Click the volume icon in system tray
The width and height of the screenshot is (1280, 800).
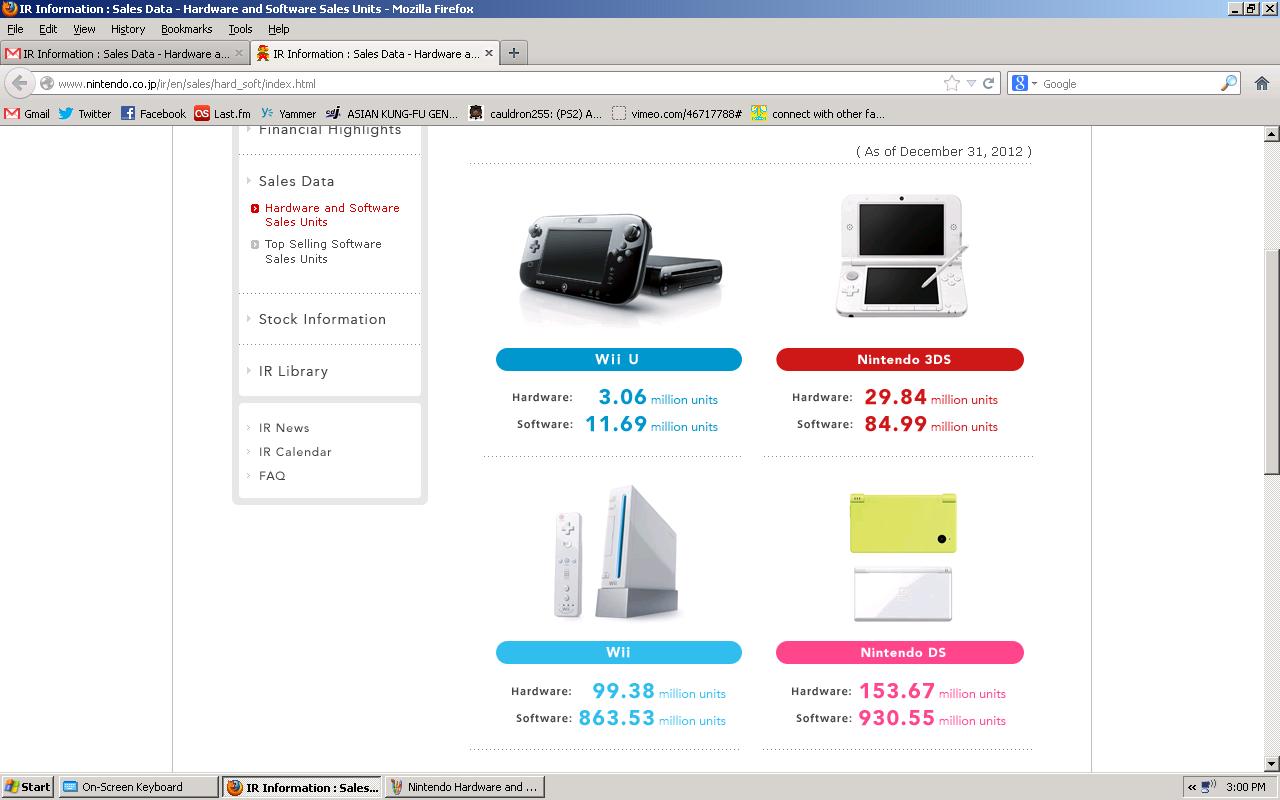pyautogui.click(x=1208, y=787)
